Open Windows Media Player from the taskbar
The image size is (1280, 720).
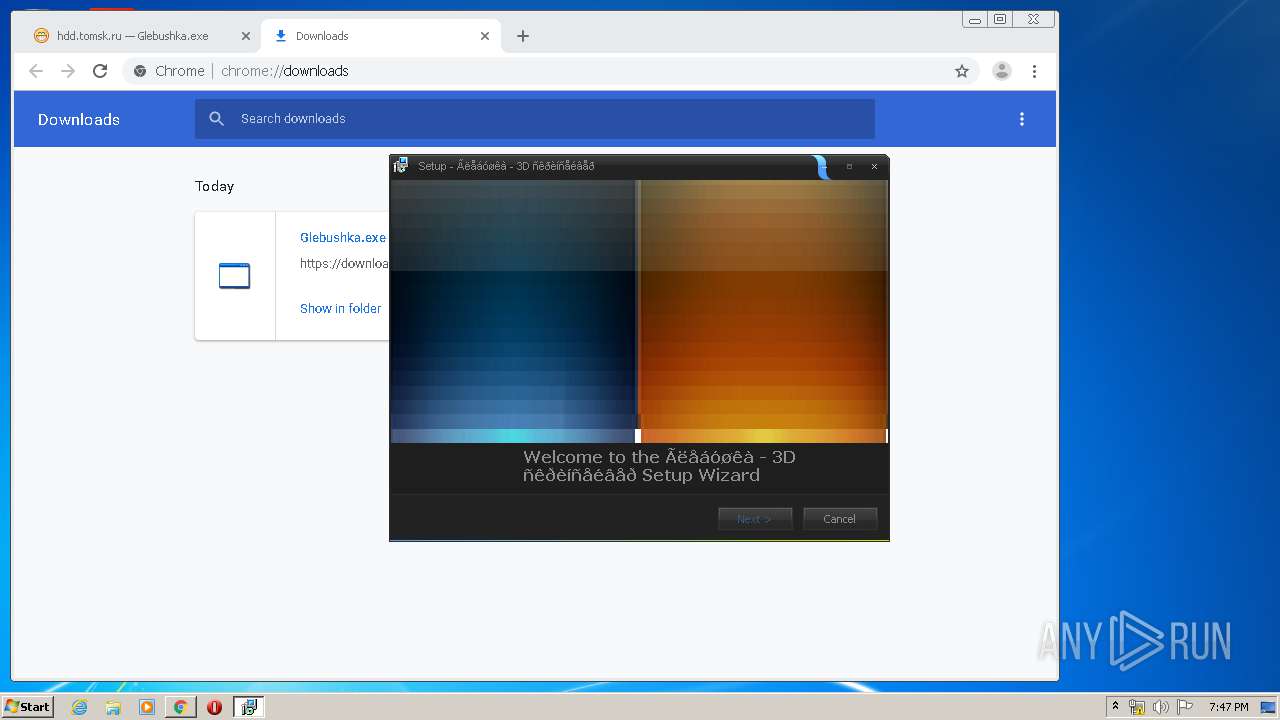[x=147, y=707]
